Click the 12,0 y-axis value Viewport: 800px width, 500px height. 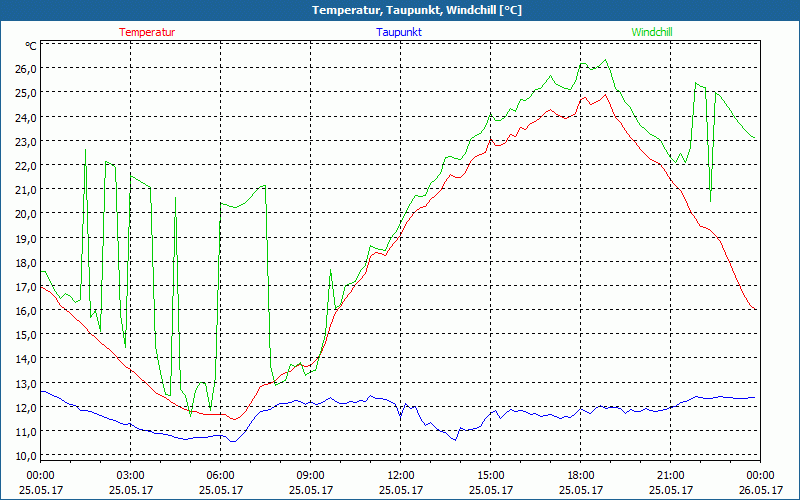[x=26, y=408]
